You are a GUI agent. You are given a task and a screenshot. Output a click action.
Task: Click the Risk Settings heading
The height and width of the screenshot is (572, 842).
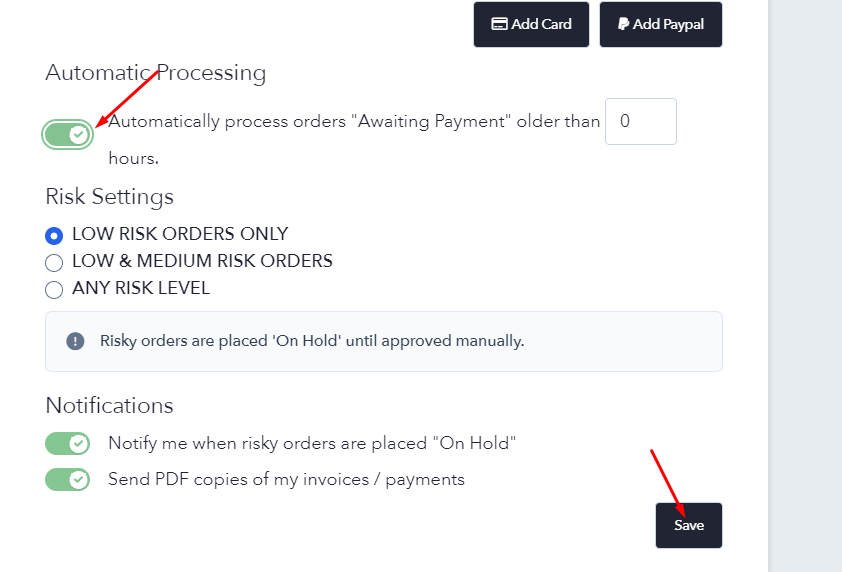[x=110, y=197]
